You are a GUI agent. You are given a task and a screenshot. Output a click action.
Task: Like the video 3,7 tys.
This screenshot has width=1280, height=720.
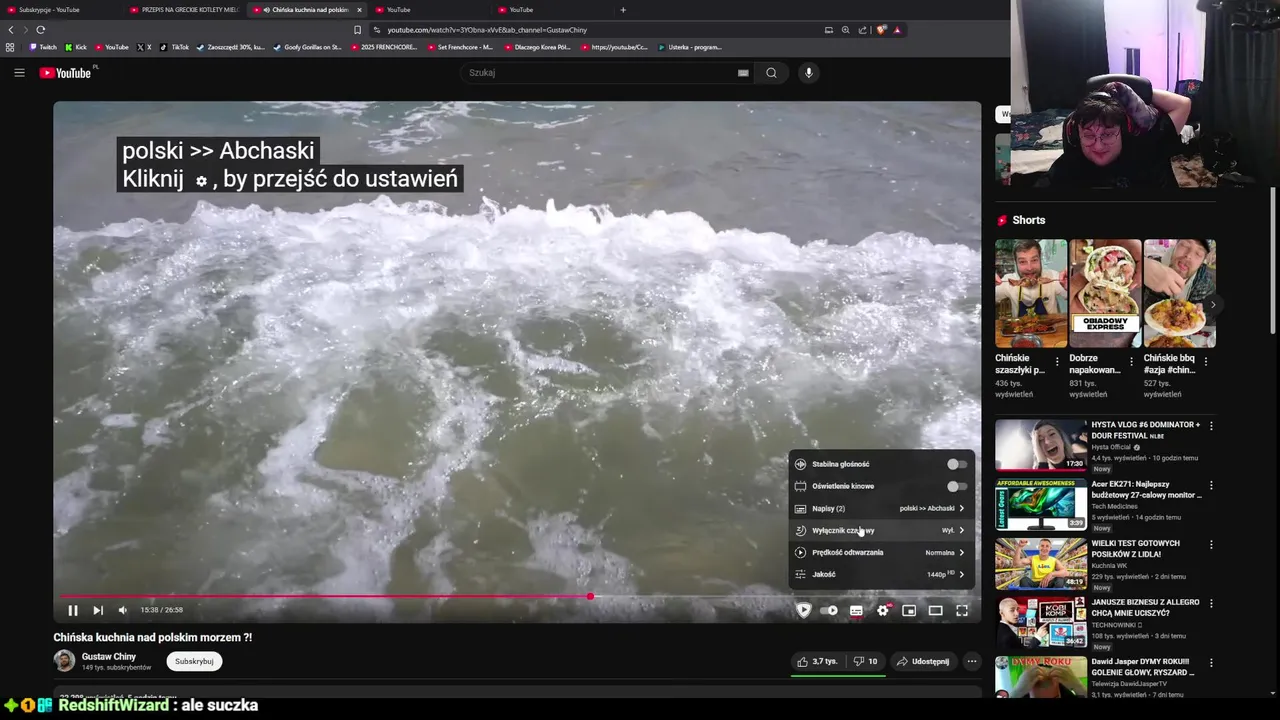pos(817,661)
